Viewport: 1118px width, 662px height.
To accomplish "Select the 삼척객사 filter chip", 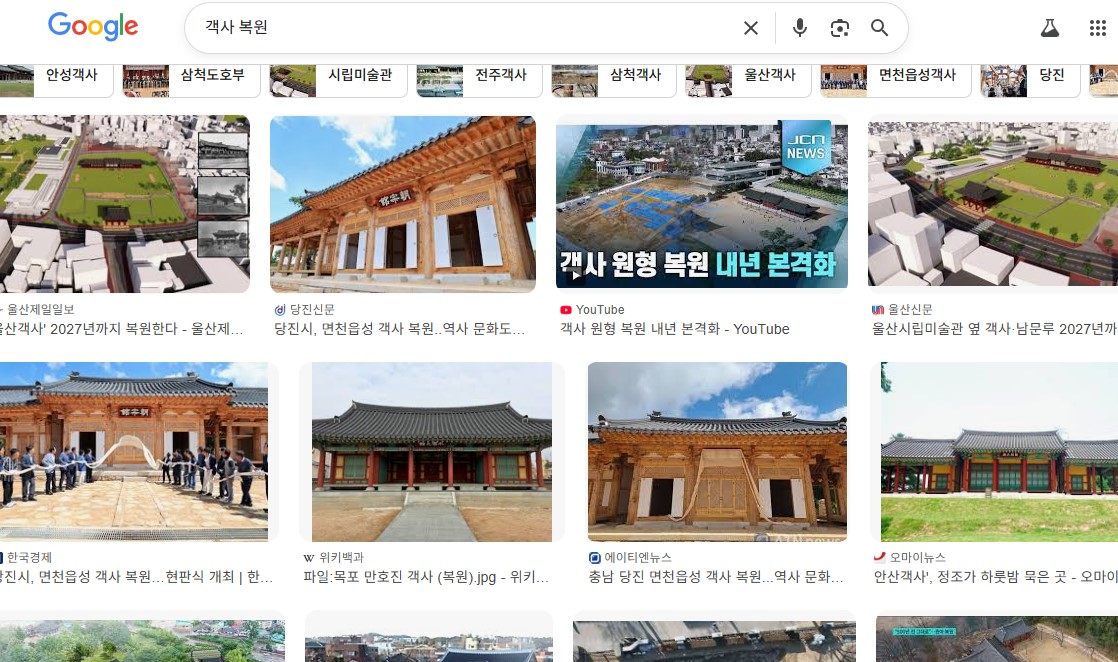I will tap(614, 80).
